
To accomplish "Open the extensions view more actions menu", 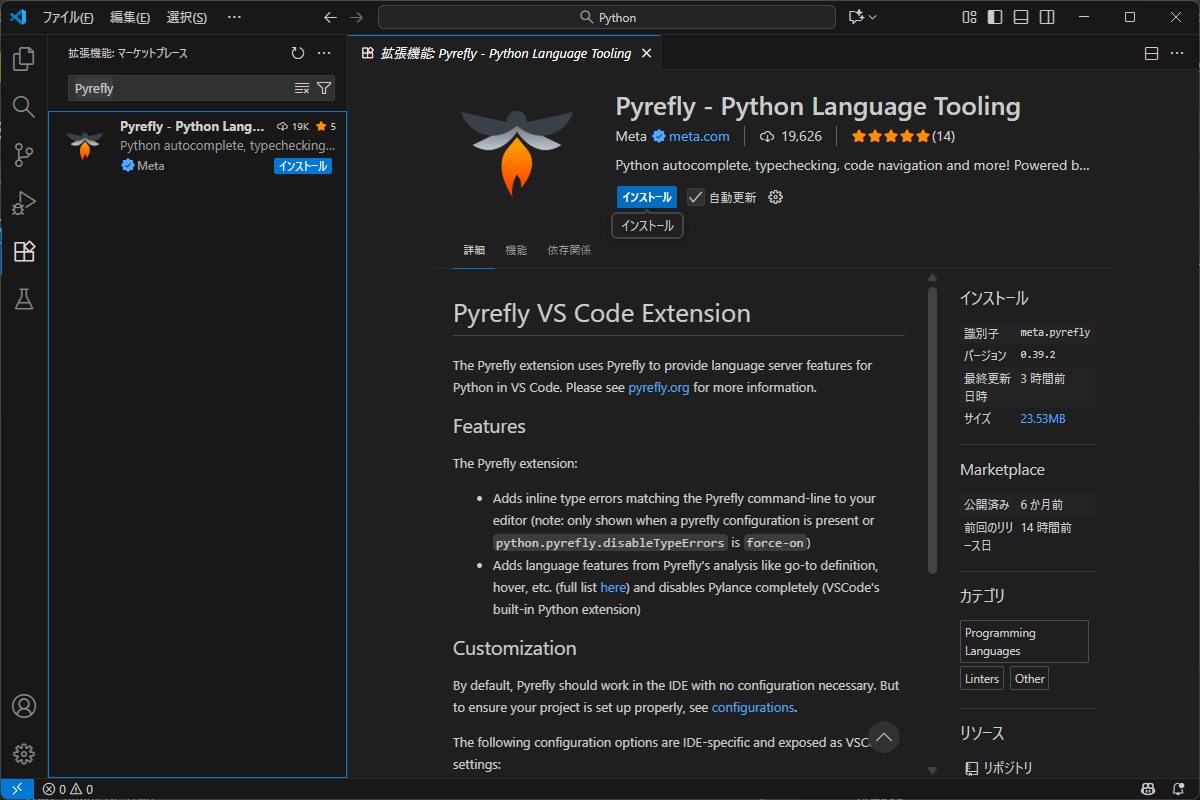I will (x=323, y=53).
